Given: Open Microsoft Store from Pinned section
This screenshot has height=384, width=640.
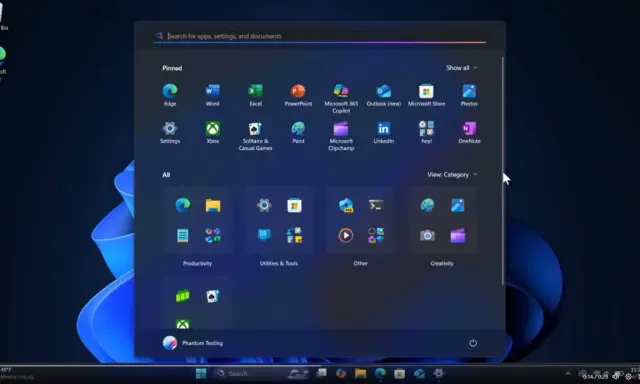Looking at the screenshot, I should [x=427, y=95].
